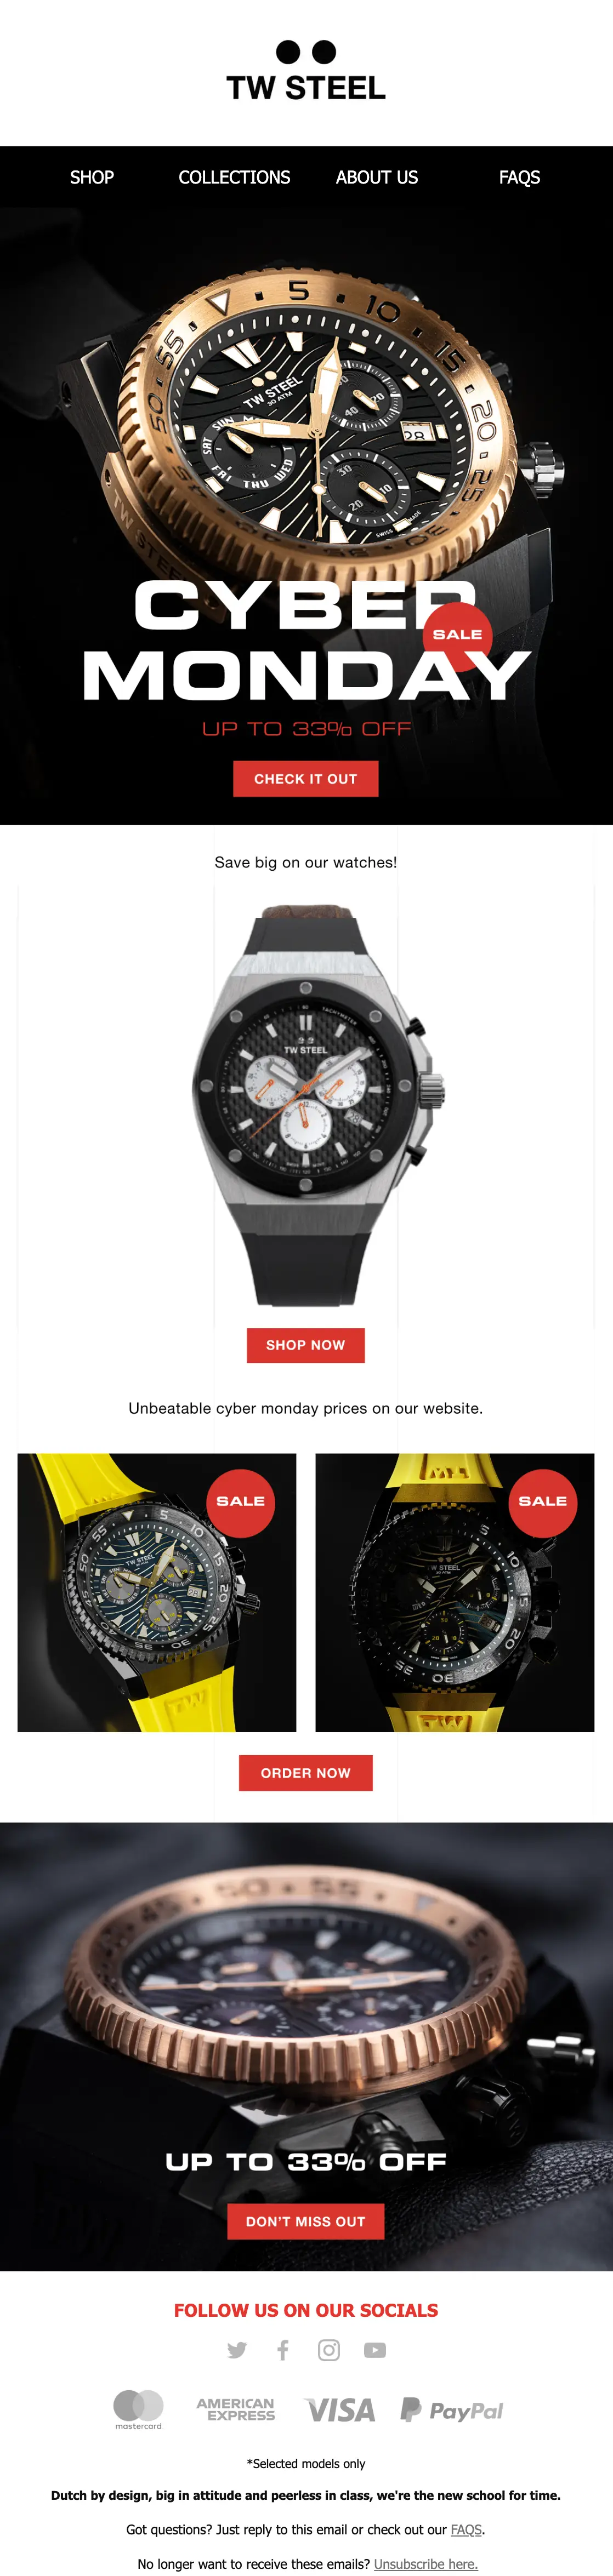This screenshot has height=2576, width=613.
Task: Click the CHECK IT OUT button
Action: [306, 779]
